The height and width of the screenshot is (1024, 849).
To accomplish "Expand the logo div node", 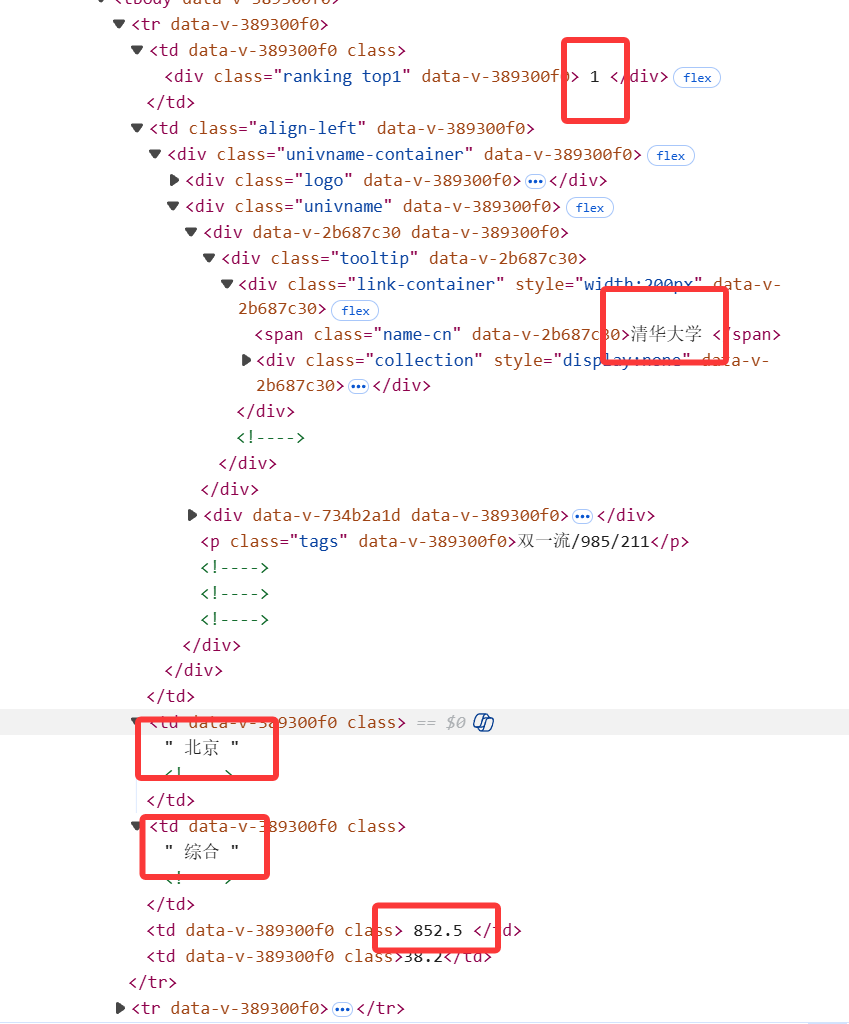I will coord(174,180).
